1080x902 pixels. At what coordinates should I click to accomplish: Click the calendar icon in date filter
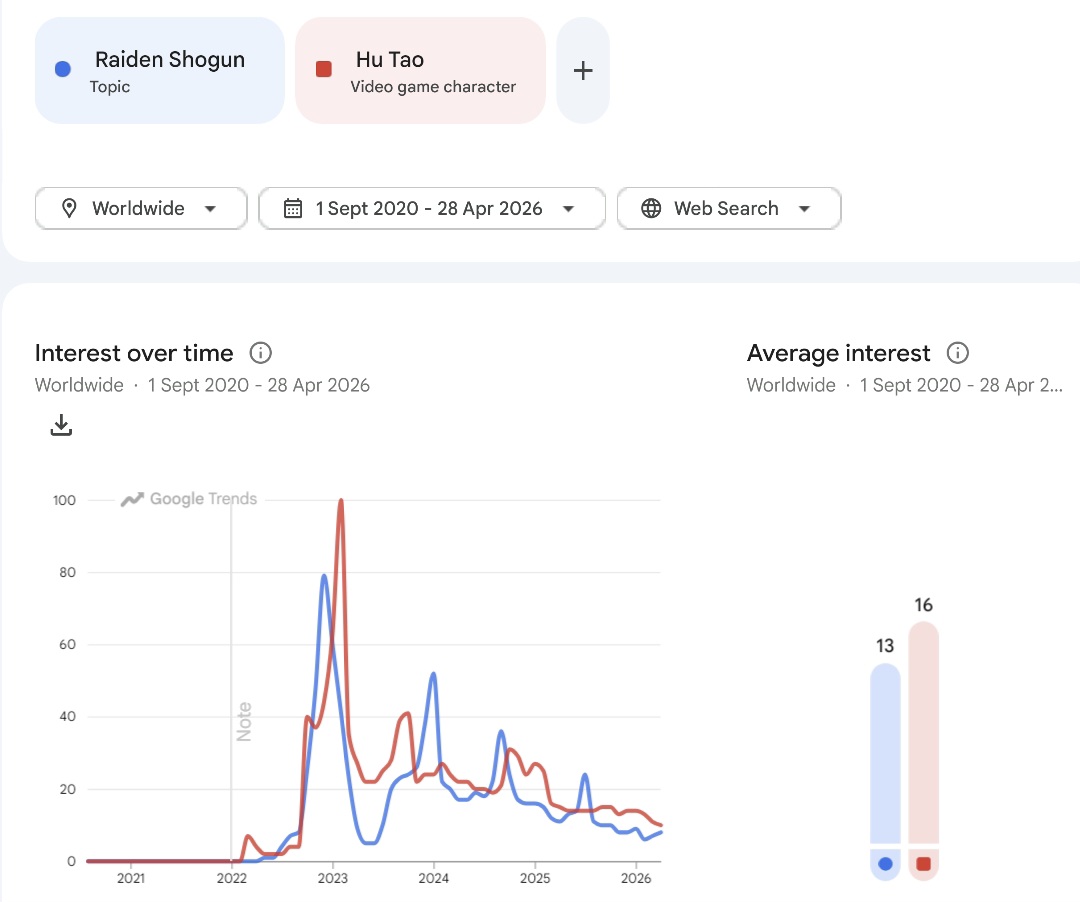pyautogui.click(x=293, y=208)
